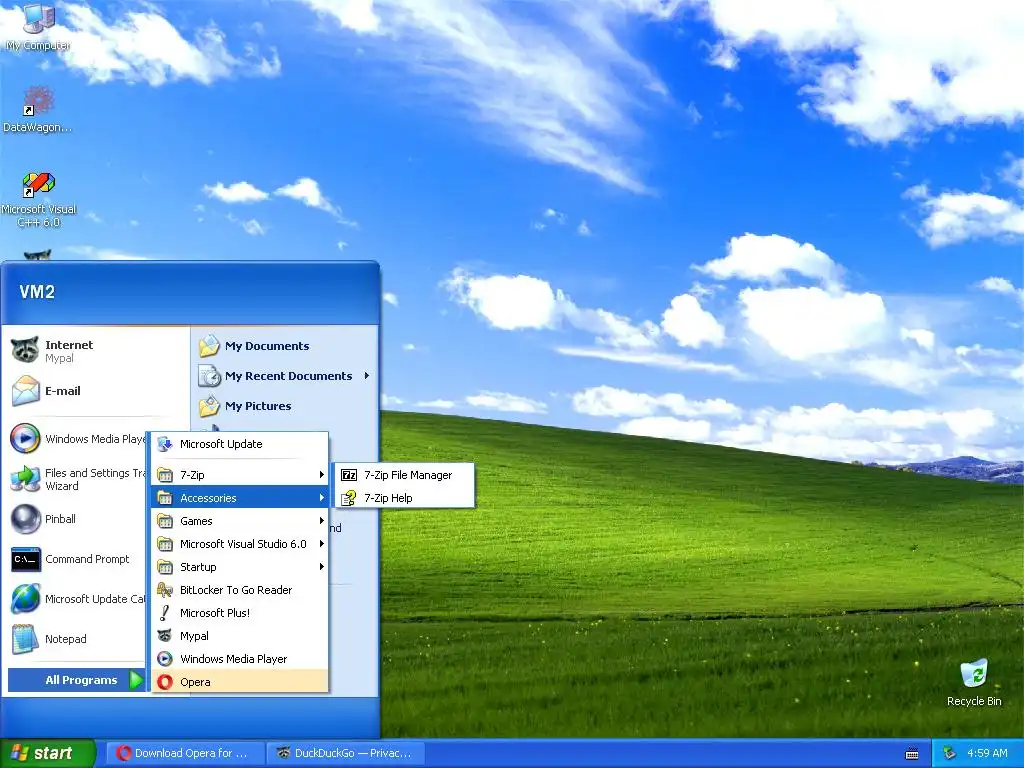1024x768 pixels.
Task: Click the Microsoft Plus! exclamation icon
Action: pos(165,613)
